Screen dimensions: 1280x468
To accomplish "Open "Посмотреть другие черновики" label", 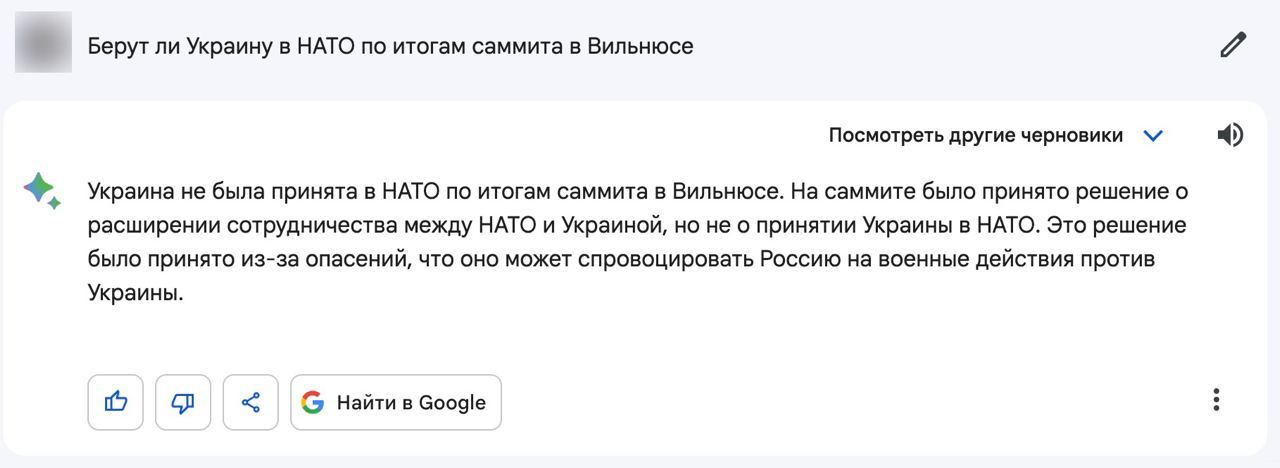I will coord(975,135).
